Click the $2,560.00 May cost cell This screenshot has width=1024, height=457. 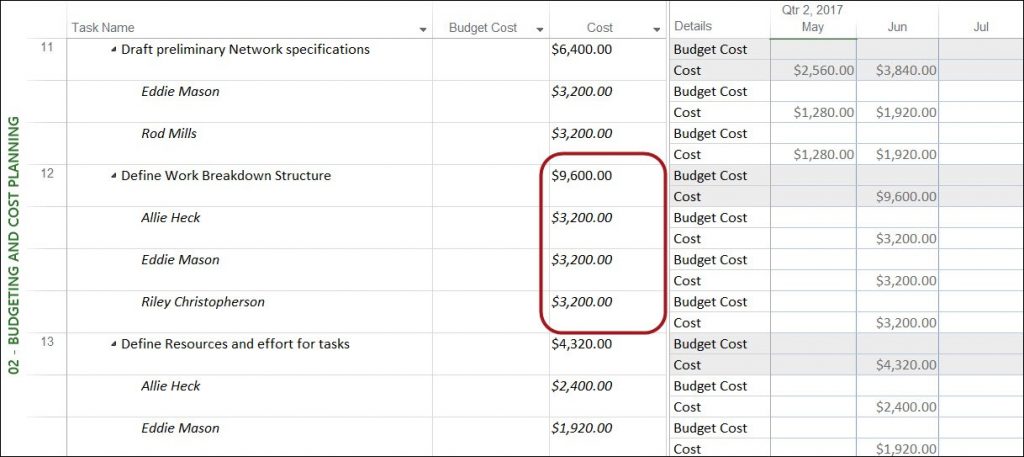(x=813, y=71)
